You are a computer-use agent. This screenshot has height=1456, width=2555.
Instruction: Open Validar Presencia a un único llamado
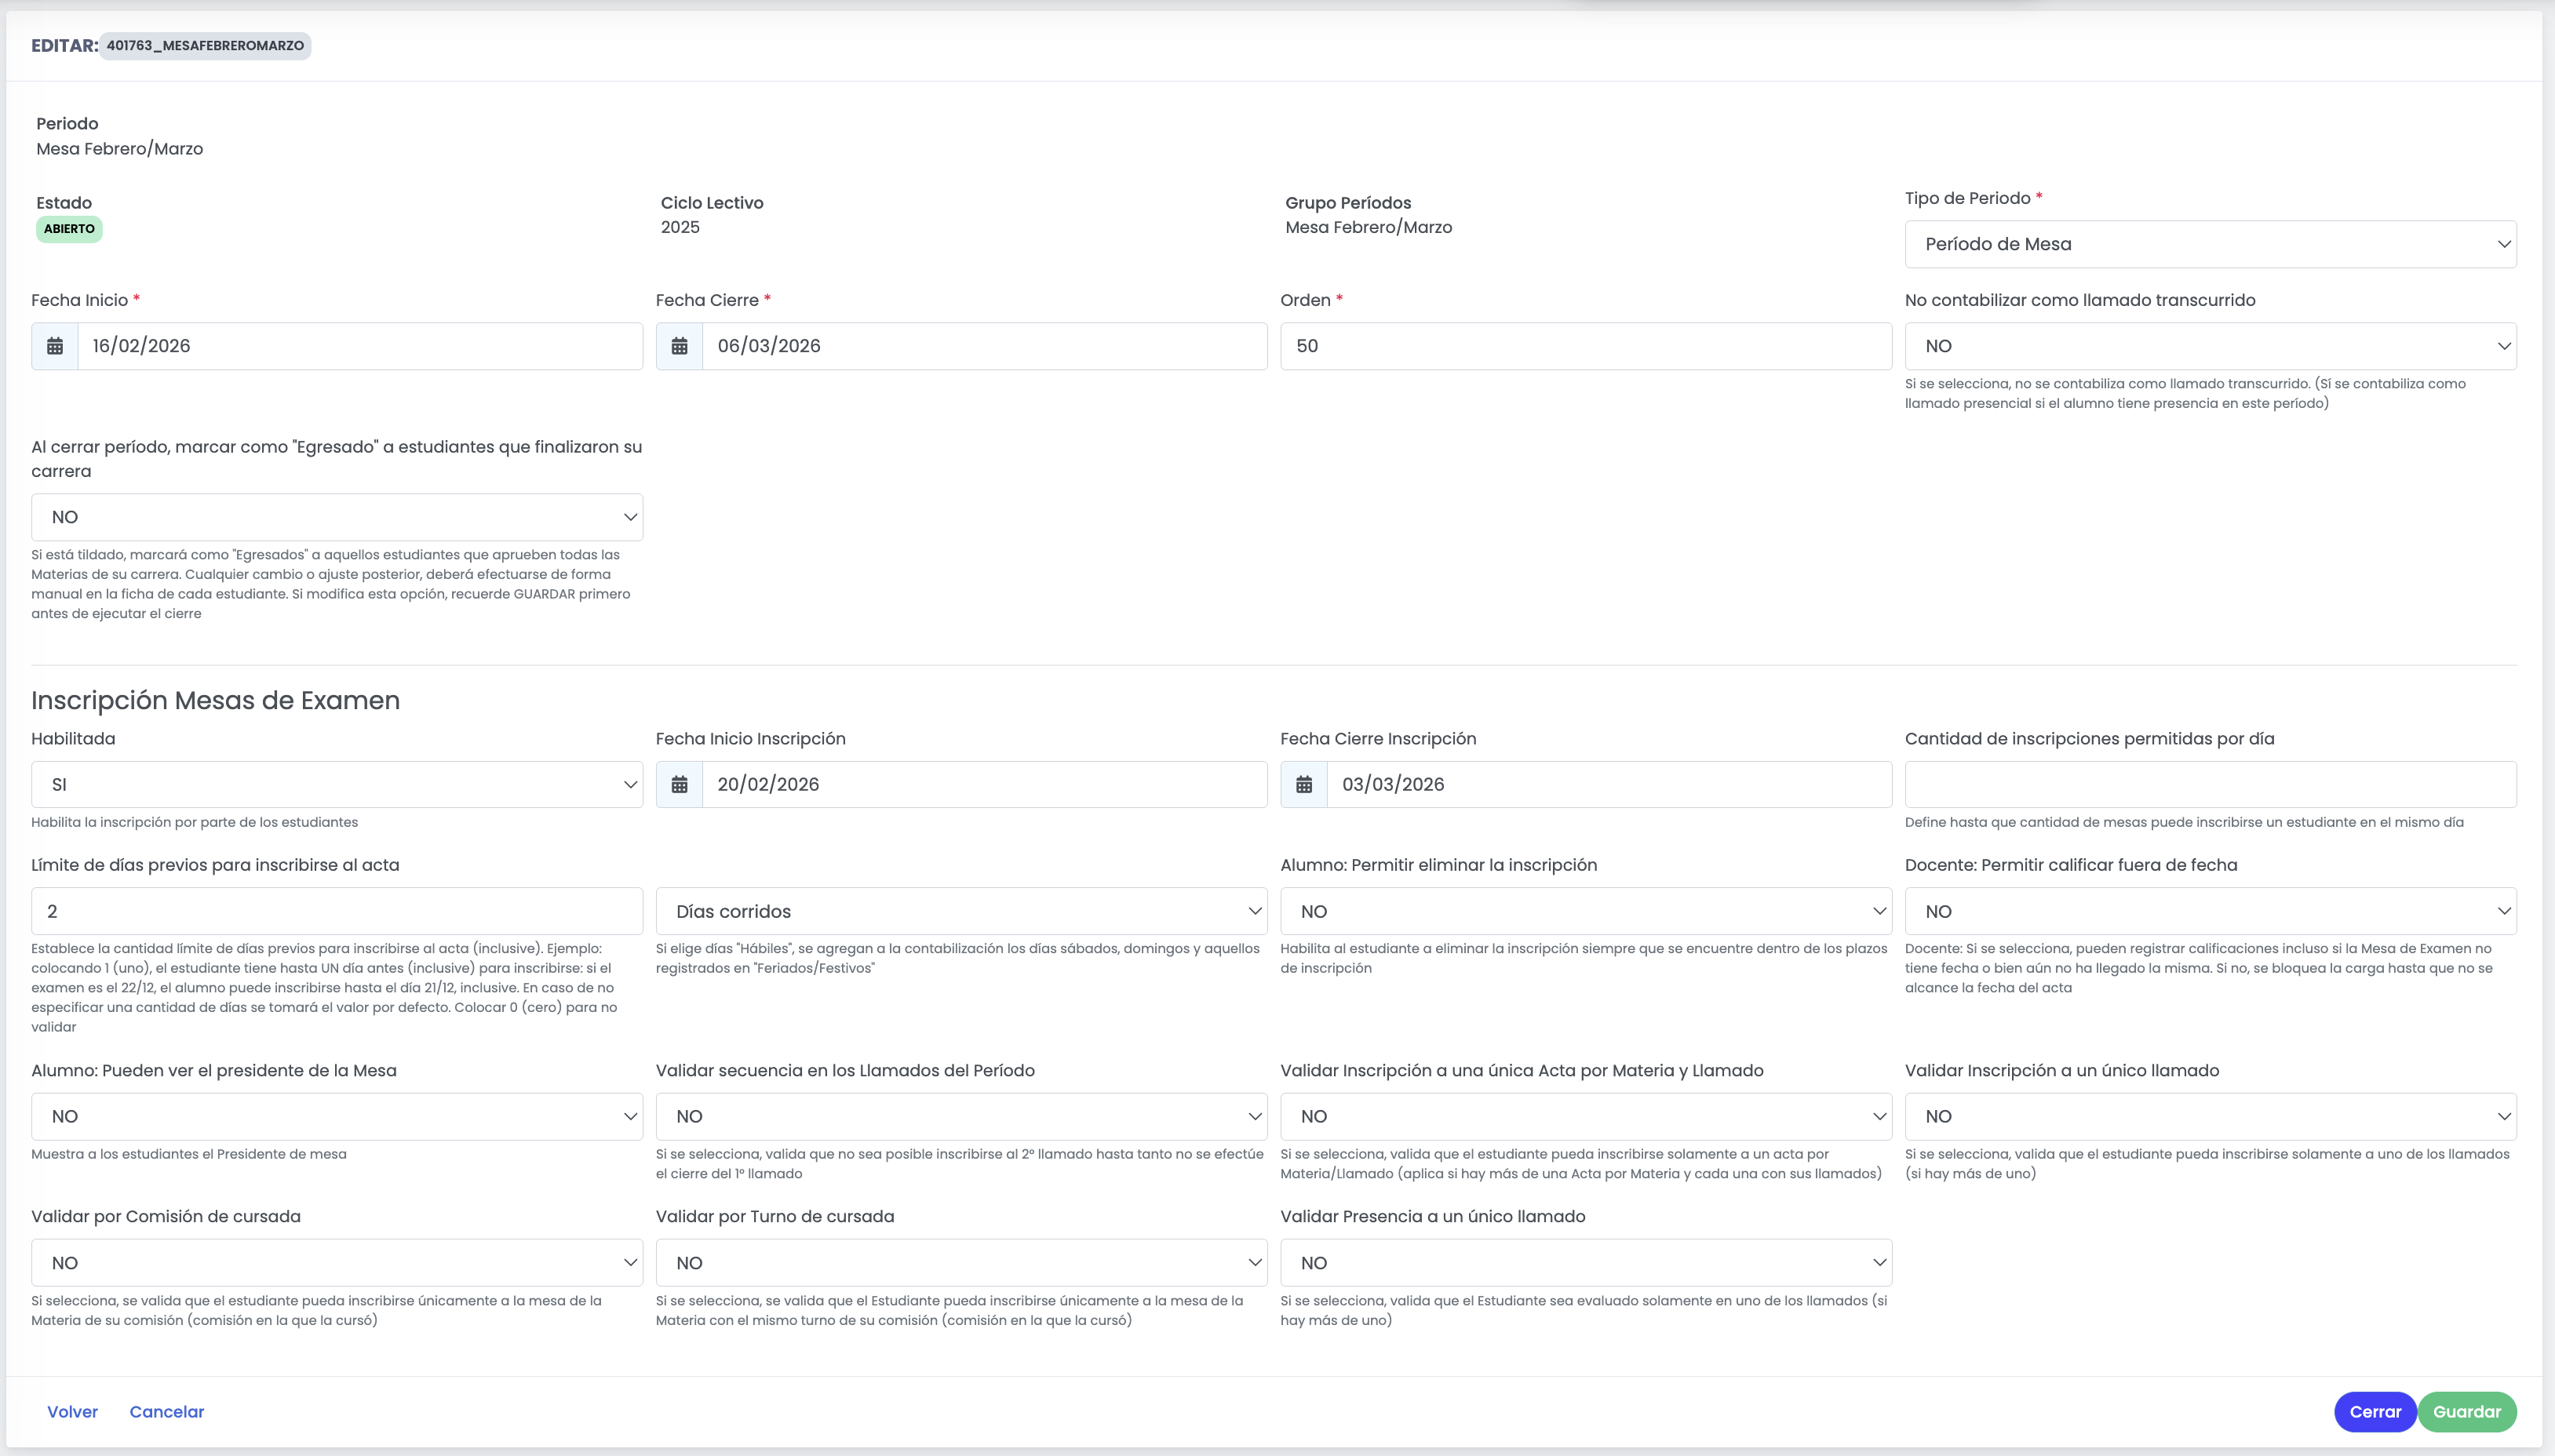(1586, 1263)
